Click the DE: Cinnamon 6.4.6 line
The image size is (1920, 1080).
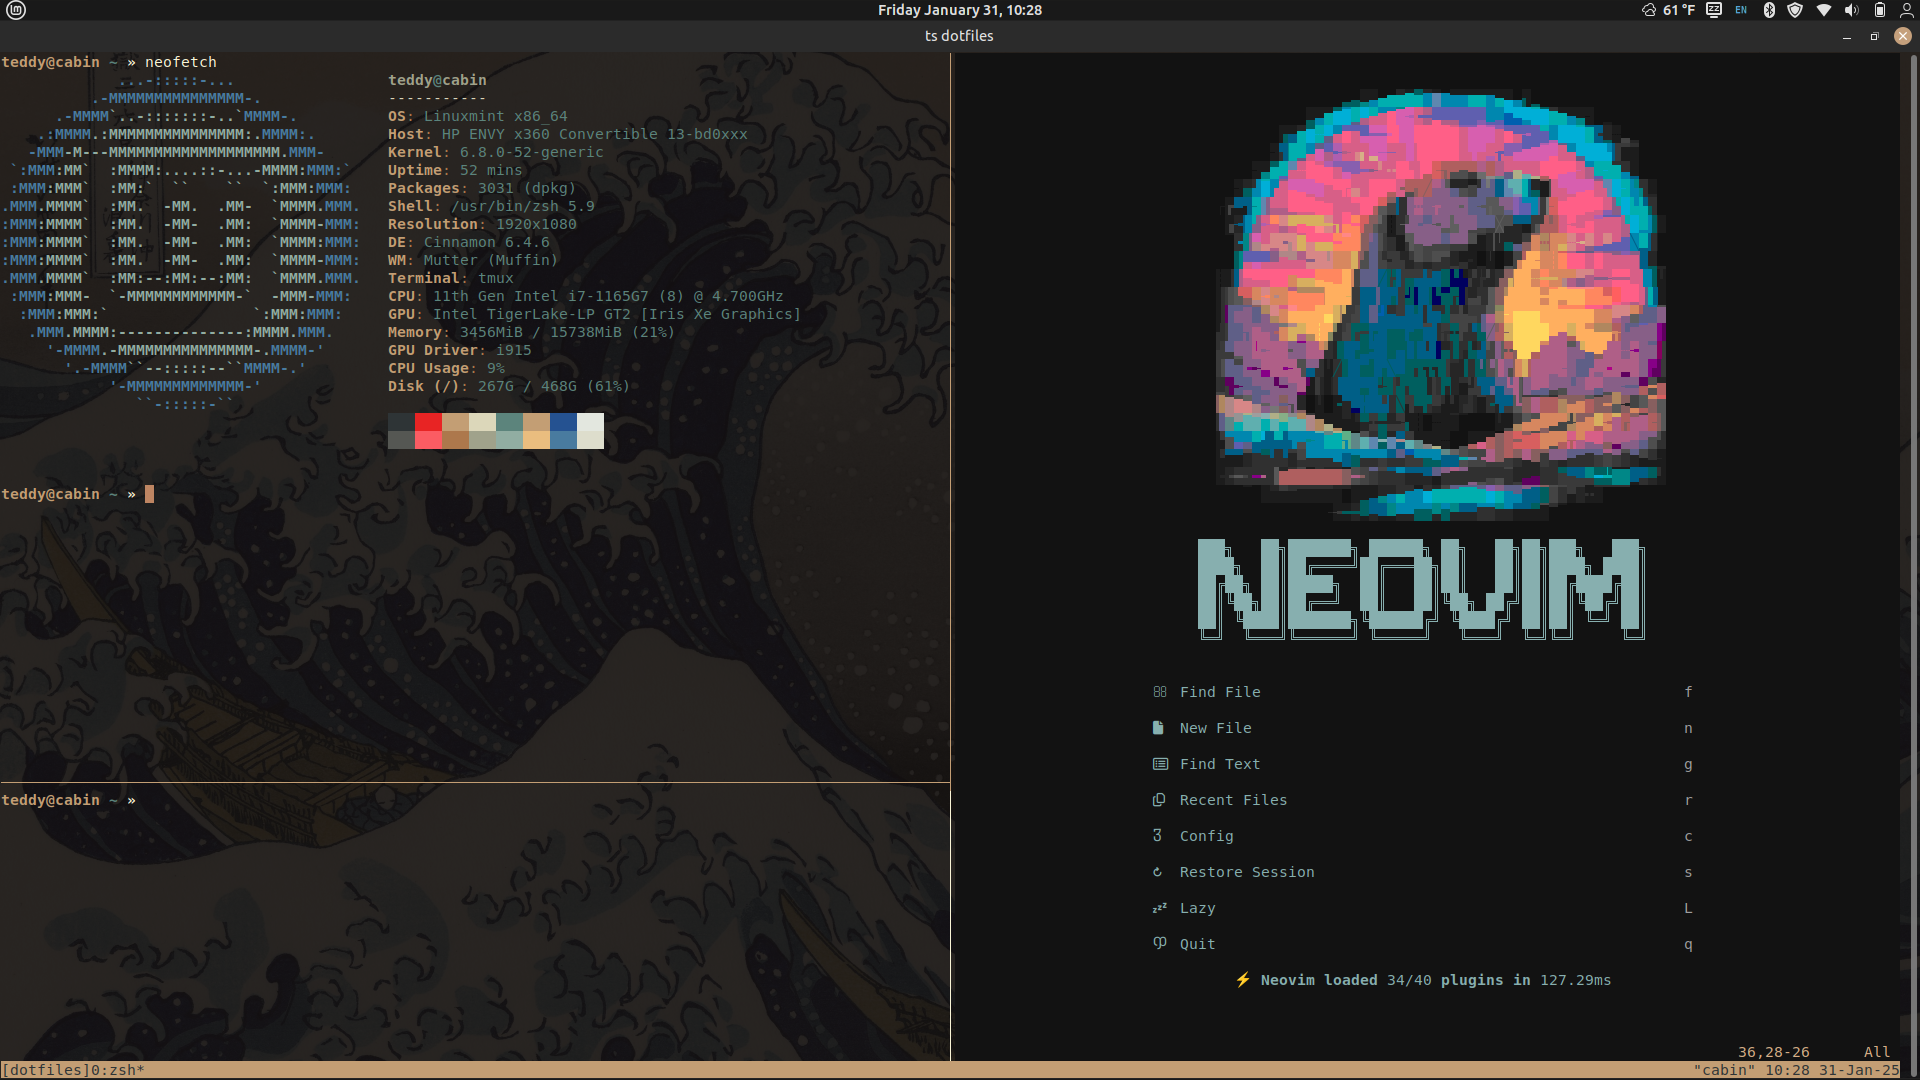(469, 242)
